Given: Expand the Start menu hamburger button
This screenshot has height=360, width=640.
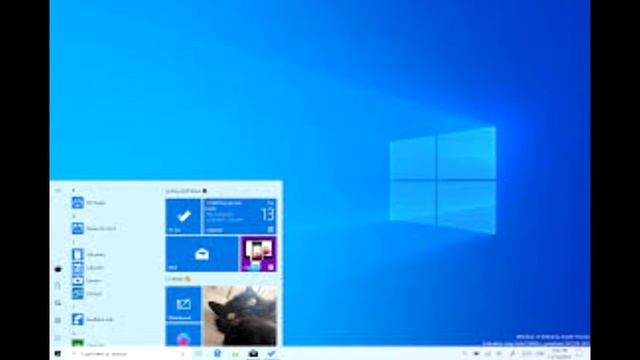Looking at the screenshot, I should pyautogui.click(x=58, y=190).
